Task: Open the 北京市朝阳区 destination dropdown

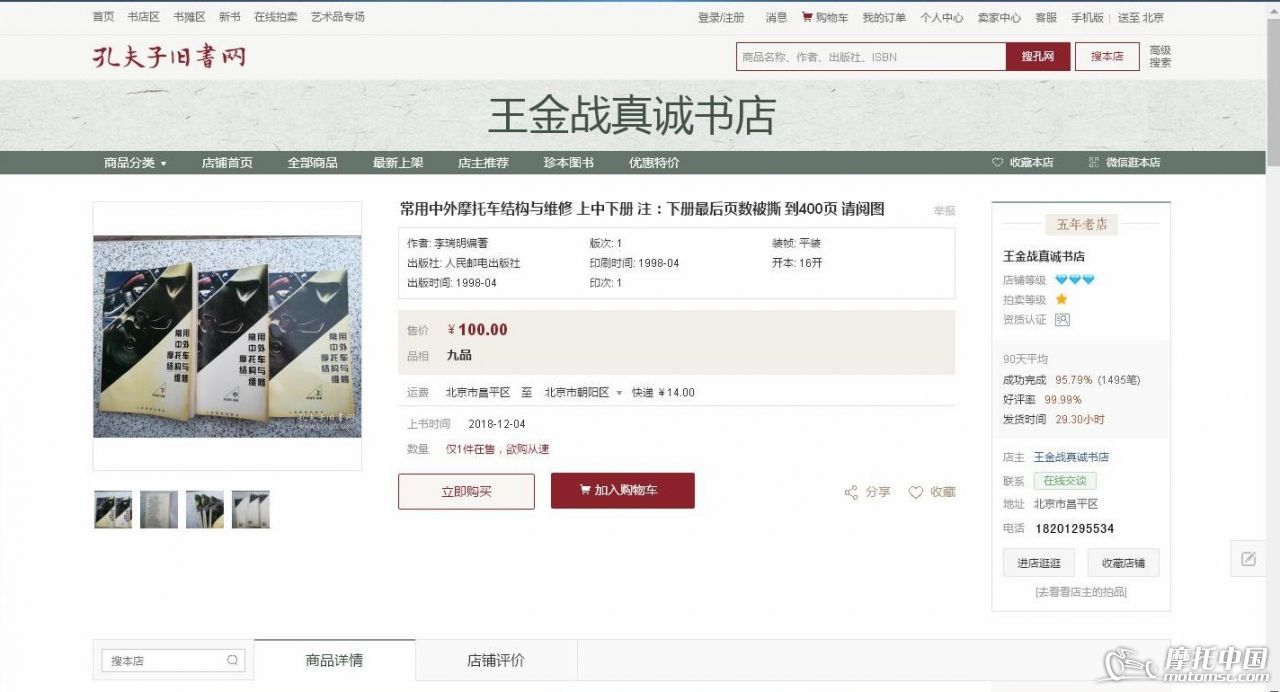Action: [583, 392]
